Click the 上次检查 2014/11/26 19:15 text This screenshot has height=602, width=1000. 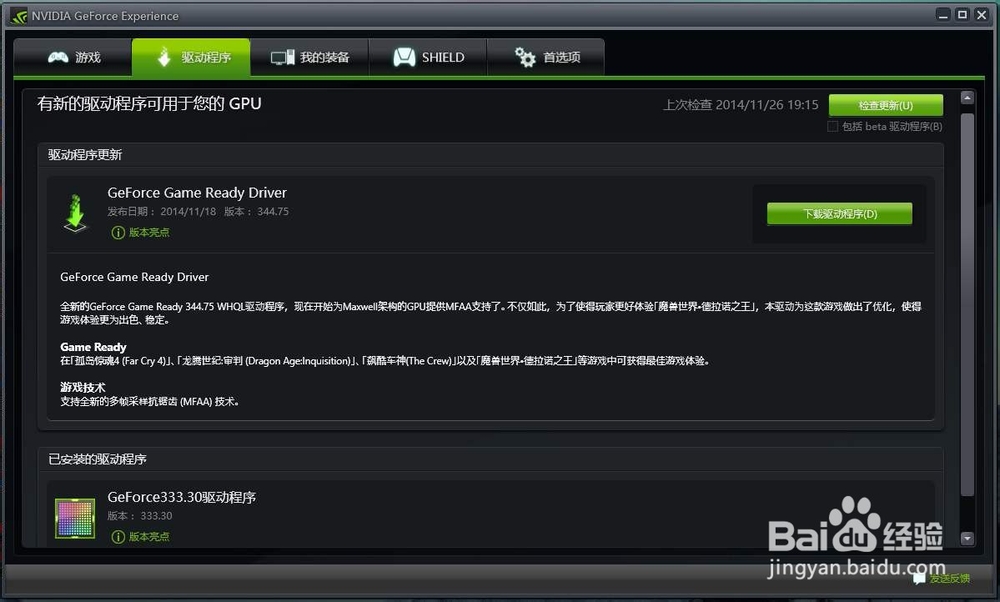[740, 105]
